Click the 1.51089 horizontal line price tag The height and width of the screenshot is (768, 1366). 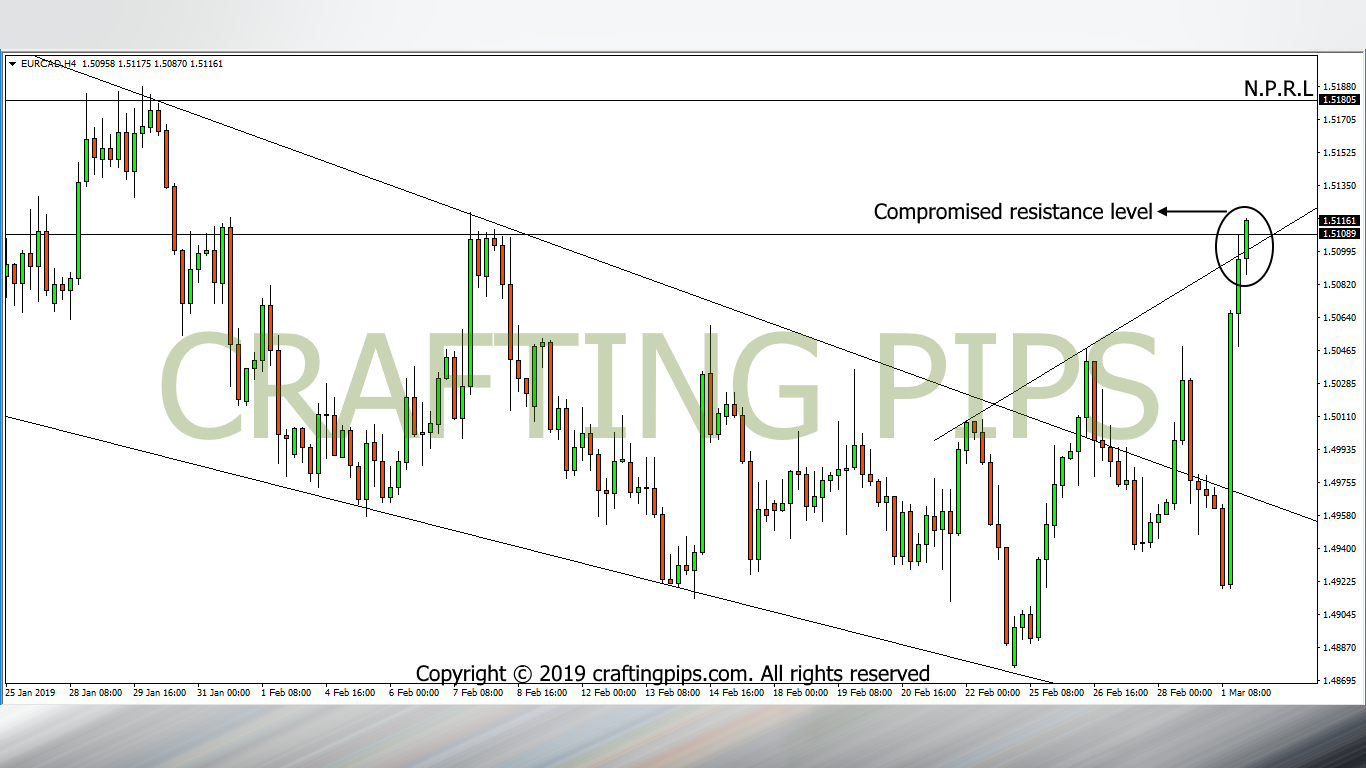[1339, 234]
